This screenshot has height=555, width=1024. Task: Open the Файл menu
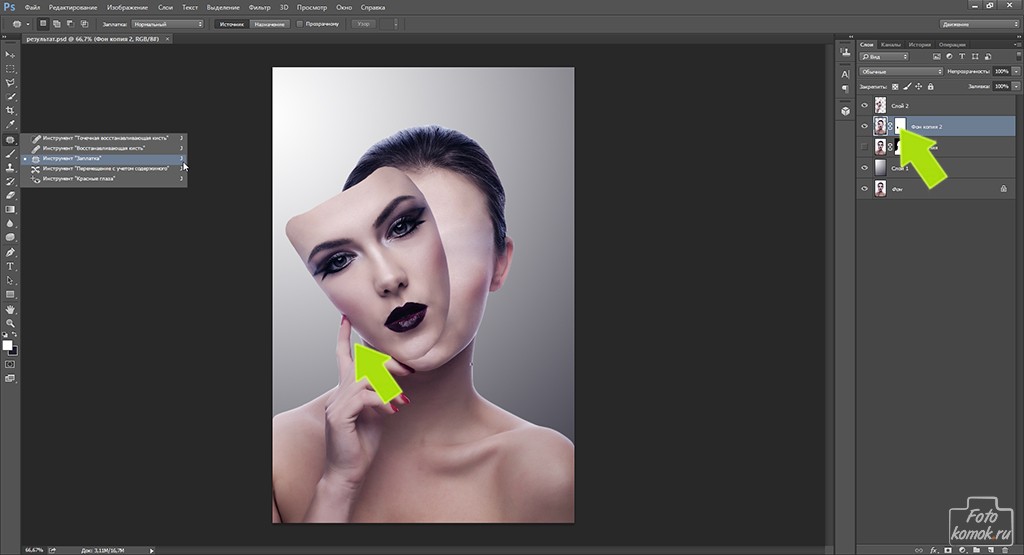coord(32,7)
